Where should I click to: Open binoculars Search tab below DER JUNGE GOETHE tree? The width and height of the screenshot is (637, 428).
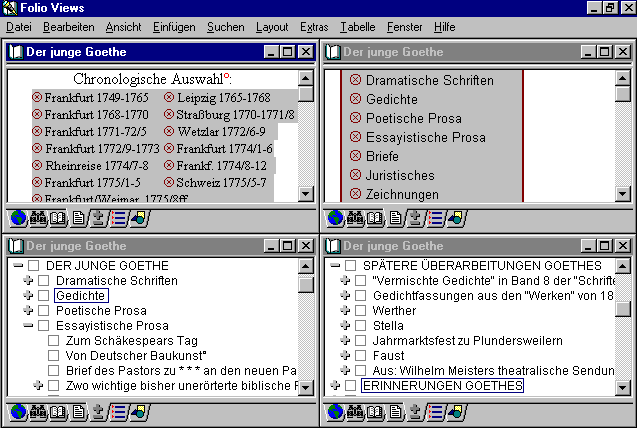tap(38, 412)
